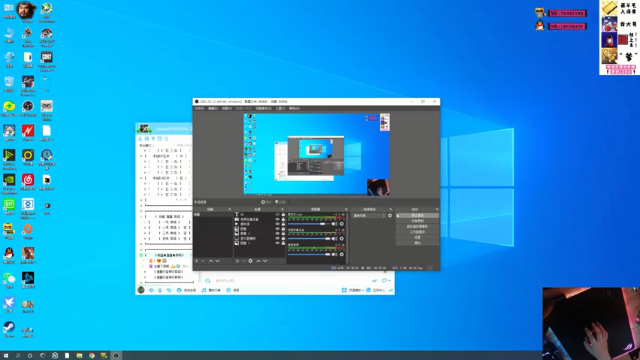Viewport: 640px width, 360px height.
Task: Toggle eye icon of the media source row
Action: coord(278,224)
